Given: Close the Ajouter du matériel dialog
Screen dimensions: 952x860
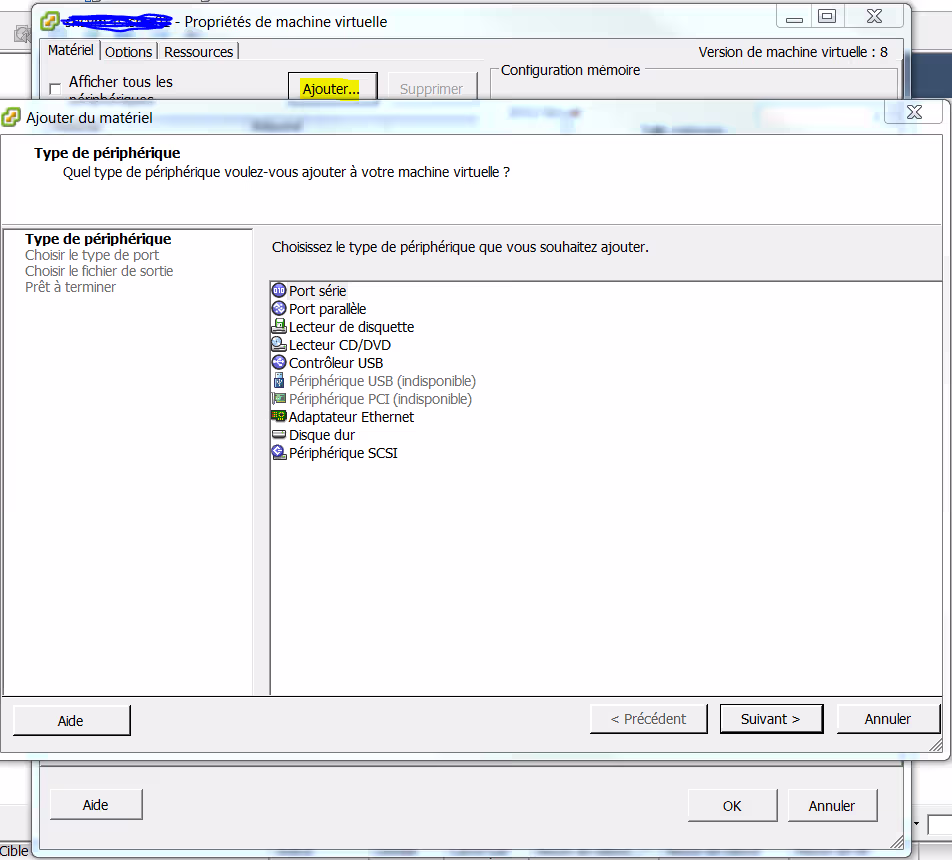Looking at the screenshot, I should [915, 112].
